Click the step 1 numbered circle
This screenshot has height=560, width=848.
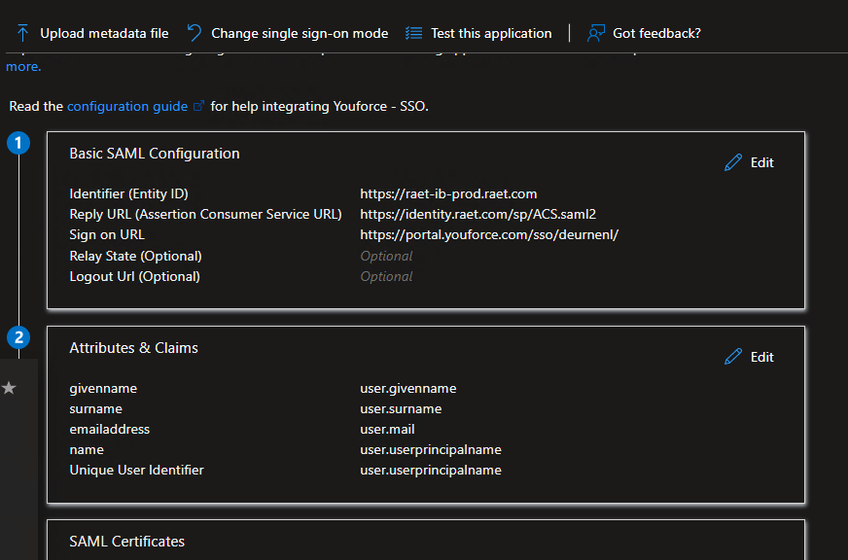pyautogui.click(x=19, y=144)
